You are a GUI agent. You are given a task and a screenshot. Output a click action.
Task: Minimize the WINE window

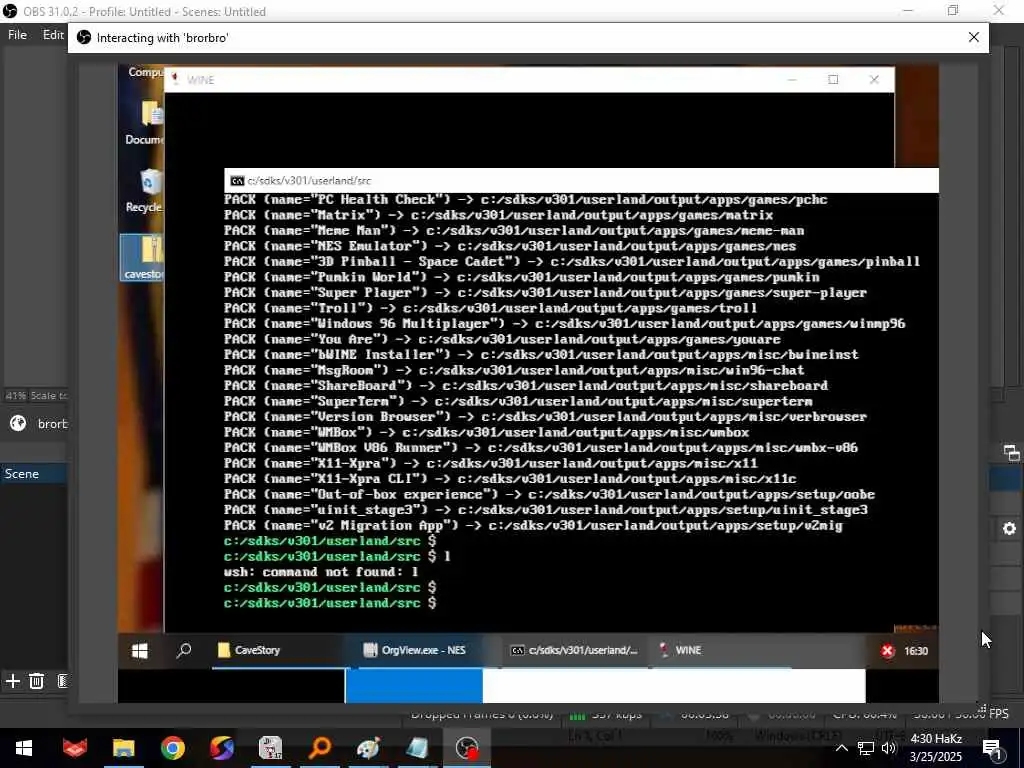[792, 79]
